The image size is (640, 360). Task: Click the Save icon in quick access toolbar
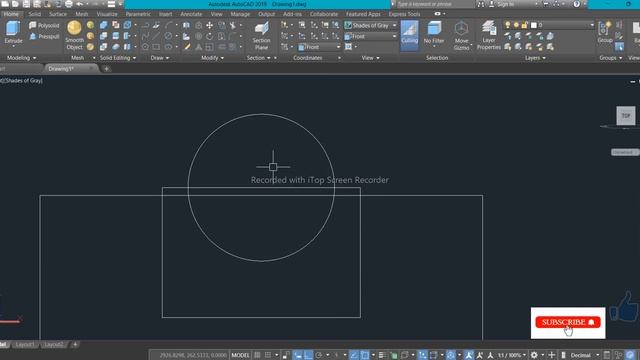click(26, 4)
